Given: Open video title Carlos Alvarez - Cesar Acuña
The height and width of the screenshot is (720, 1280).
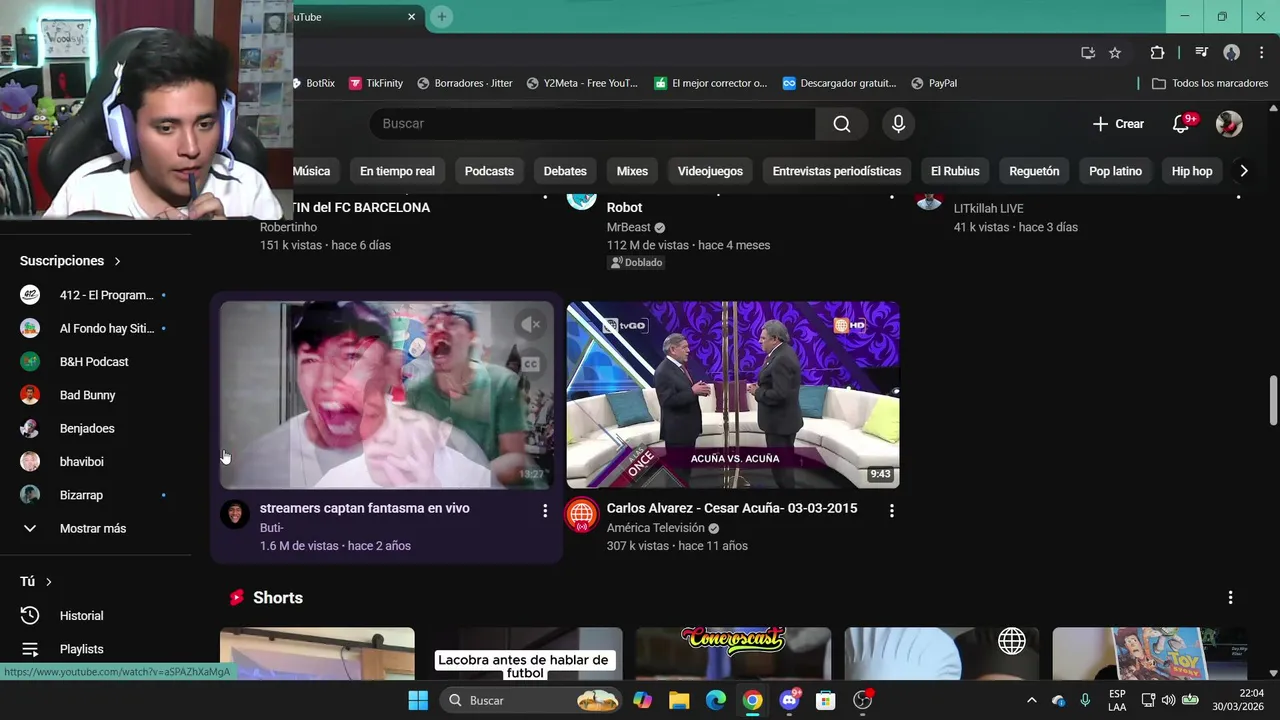Looking at the screenshot, I should [732, 508].
